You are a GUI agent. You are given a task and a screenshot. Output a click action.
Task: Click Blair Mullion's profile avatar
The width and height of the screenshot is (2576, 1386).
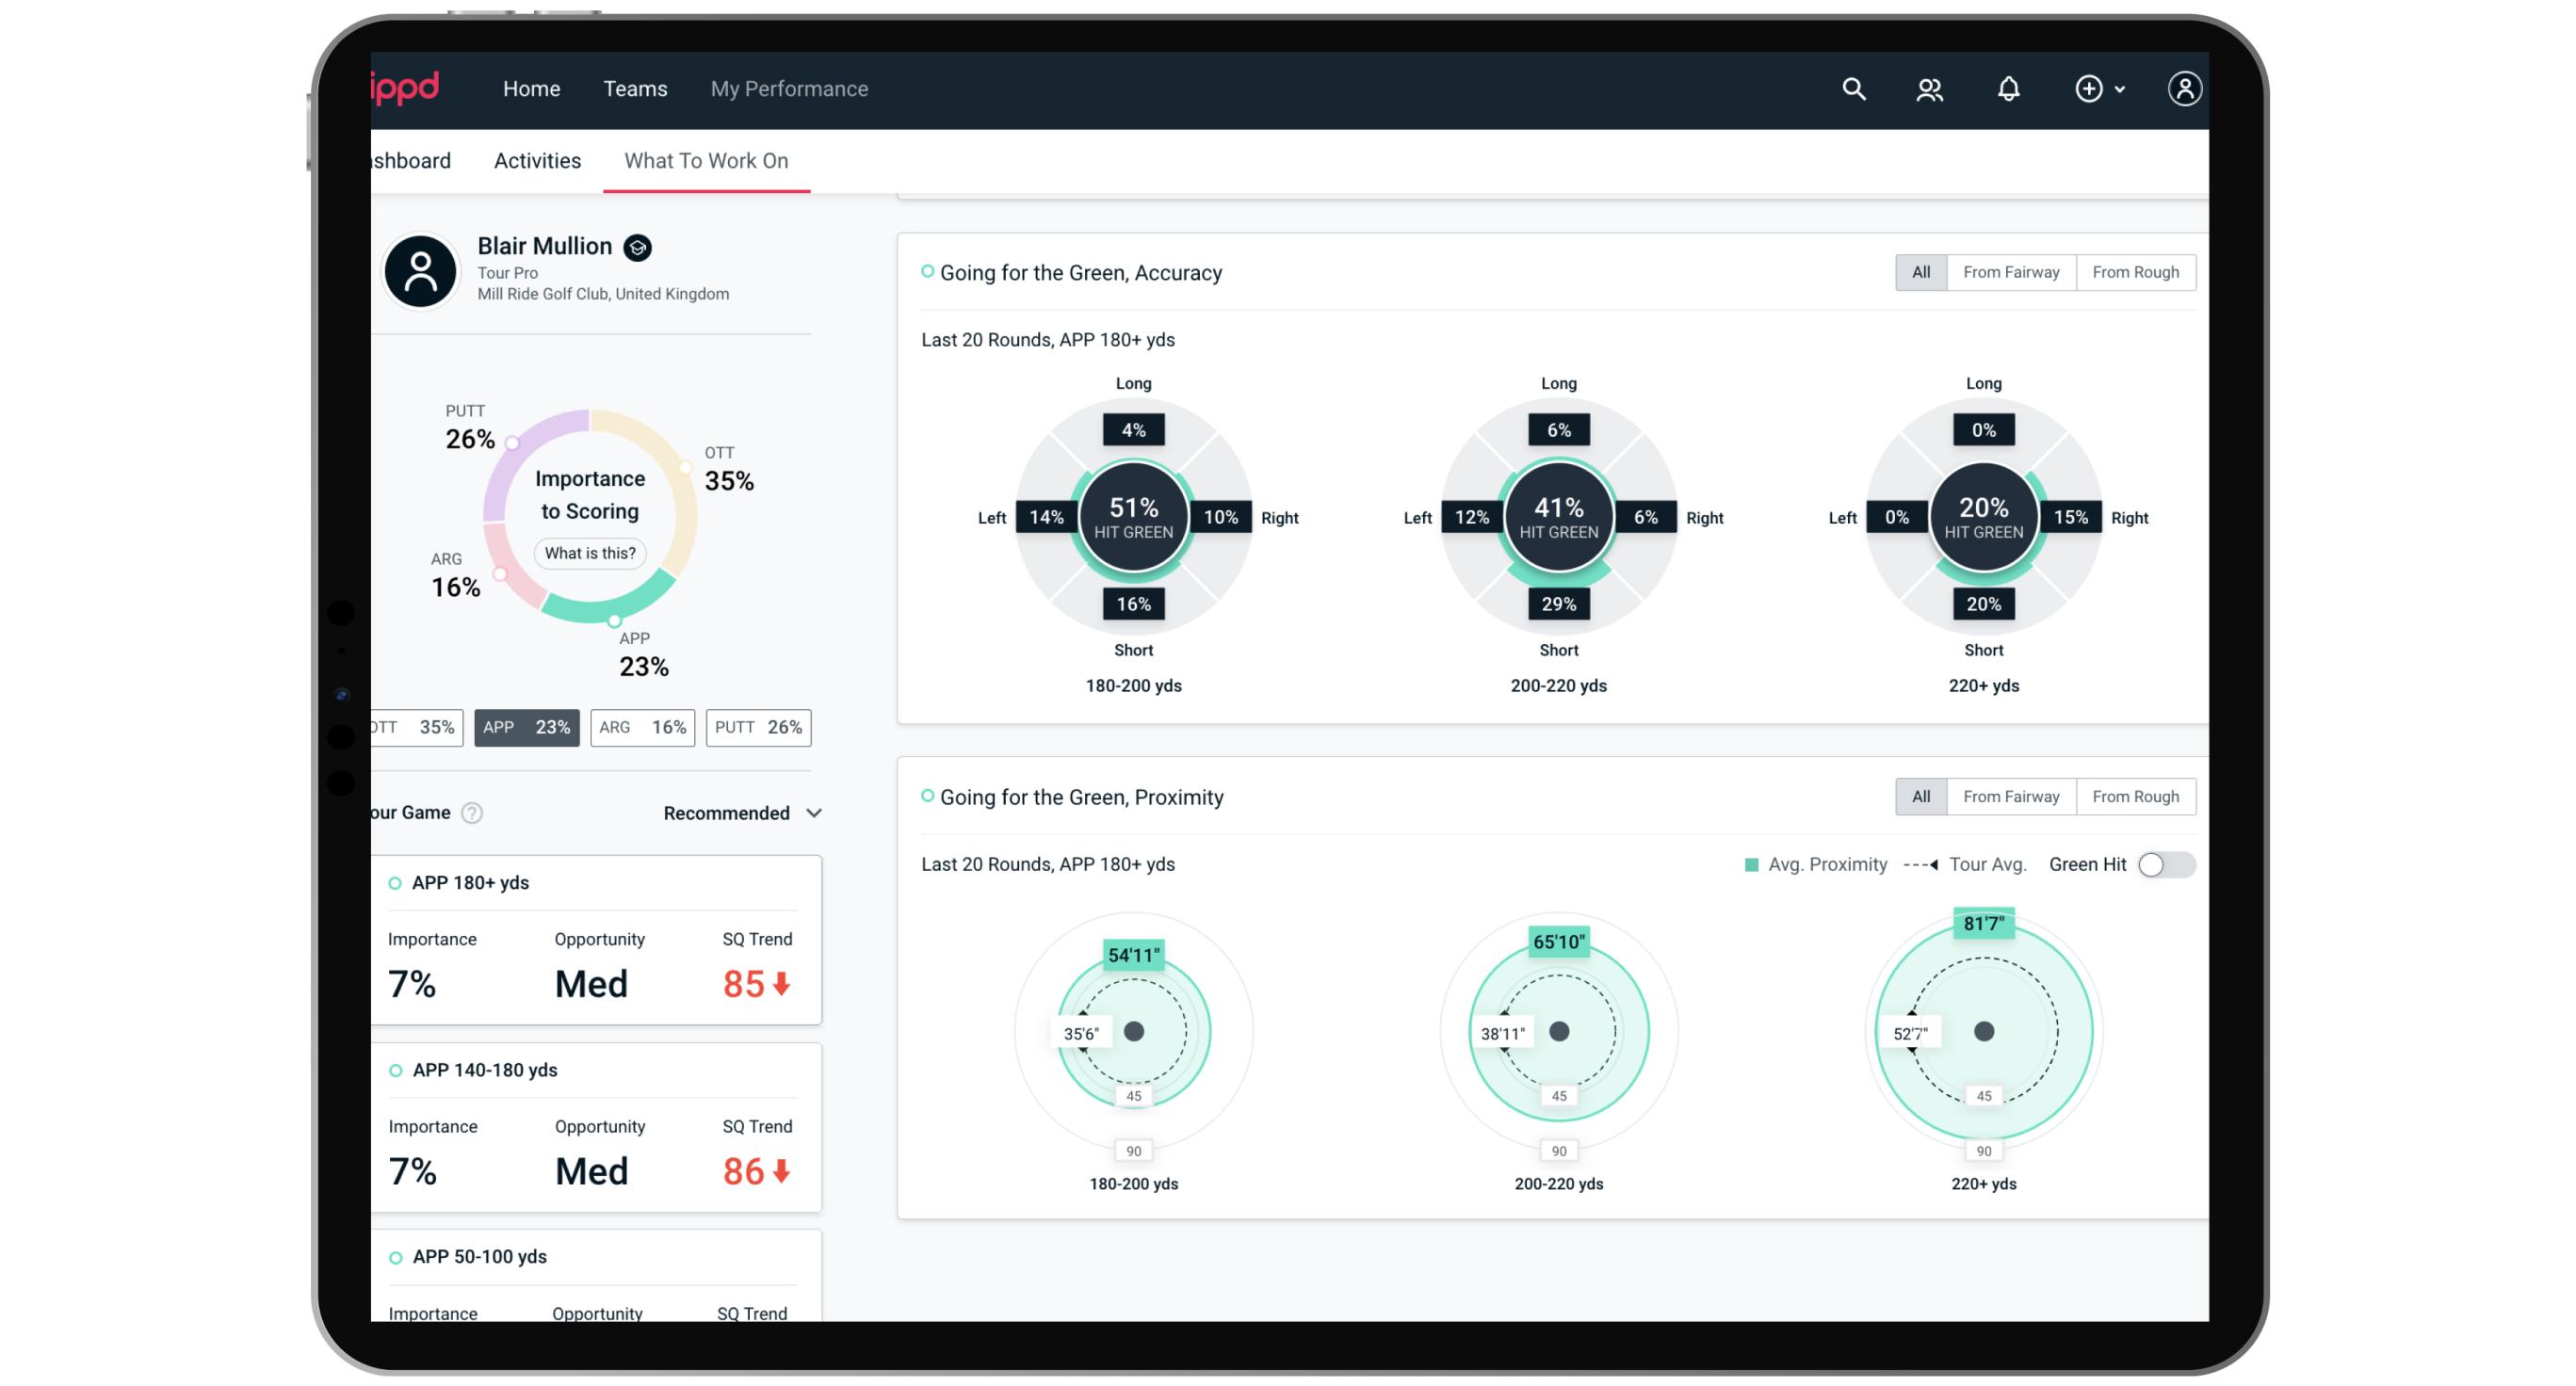[420, 271]
